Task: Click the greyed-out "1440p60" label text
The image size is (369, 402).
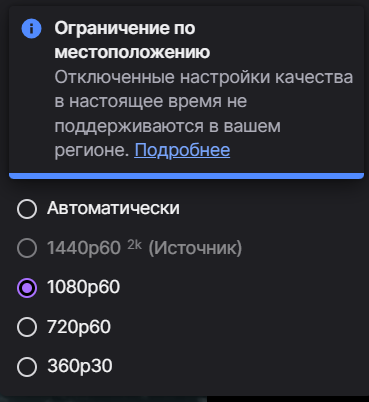Action: [x=84, y=248]
